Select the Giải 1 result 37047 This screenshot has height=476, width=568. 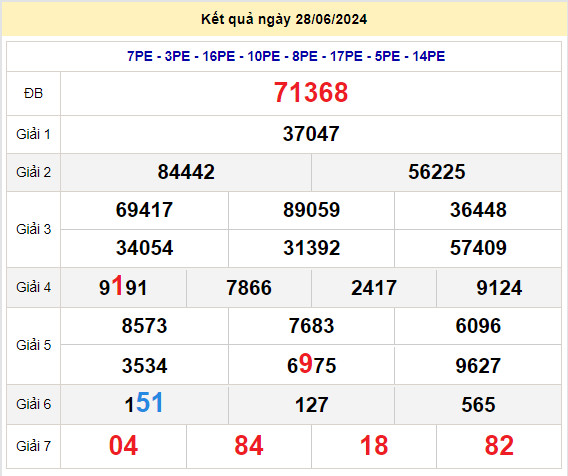[311, 134]
